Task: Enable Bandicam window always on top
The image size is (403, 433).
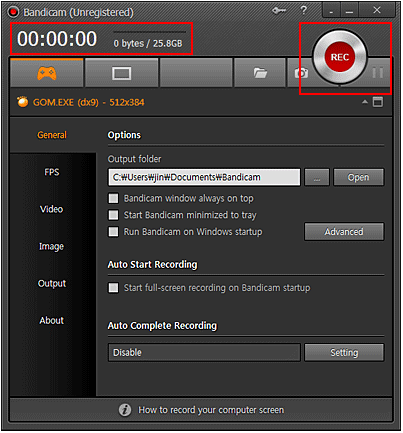Action: [113, 198]
